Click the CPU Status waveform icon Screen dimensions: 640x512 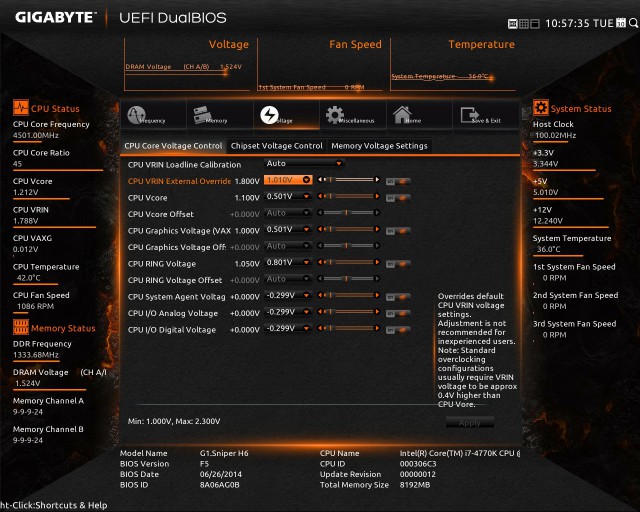click(x=21, y=108)
